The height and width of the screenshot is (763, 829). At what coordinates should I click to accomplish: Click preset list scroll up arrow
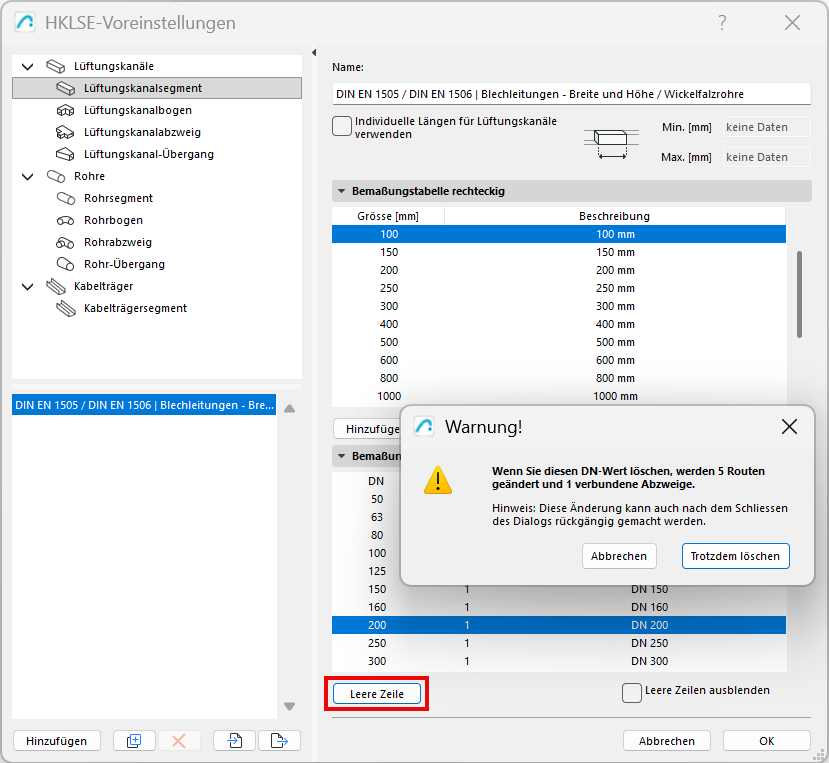(x=289, y=408)
